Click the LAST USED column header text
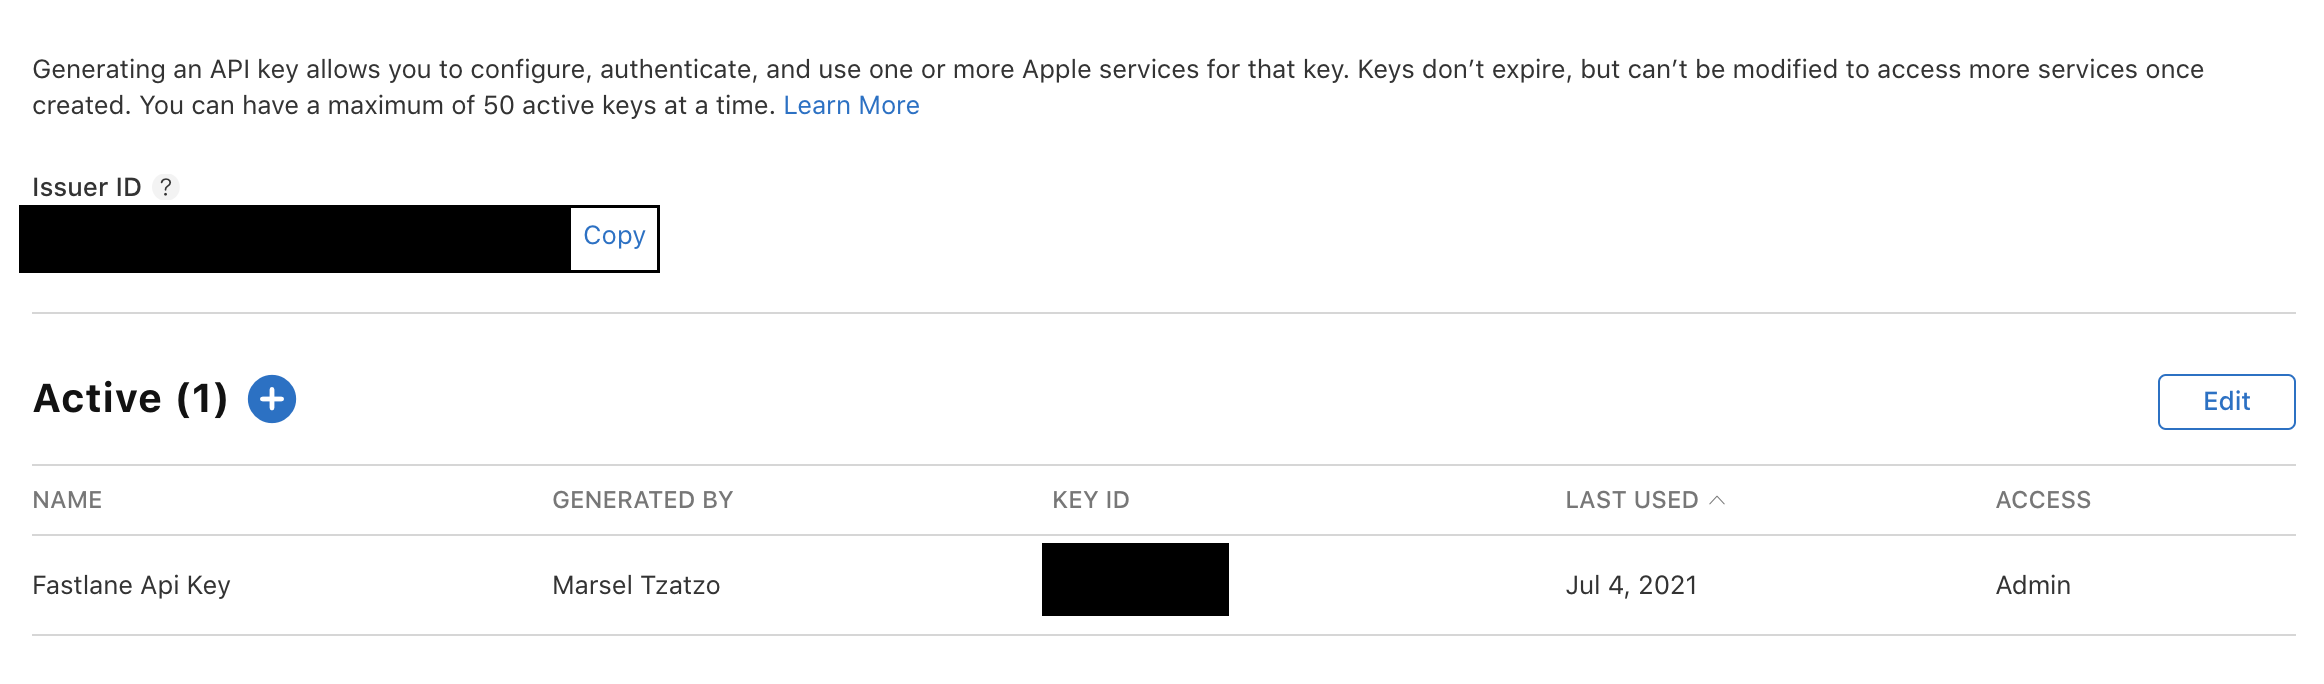This screenshot has width=2324, height=684. pyautogui.click(x=1631, y=500)
